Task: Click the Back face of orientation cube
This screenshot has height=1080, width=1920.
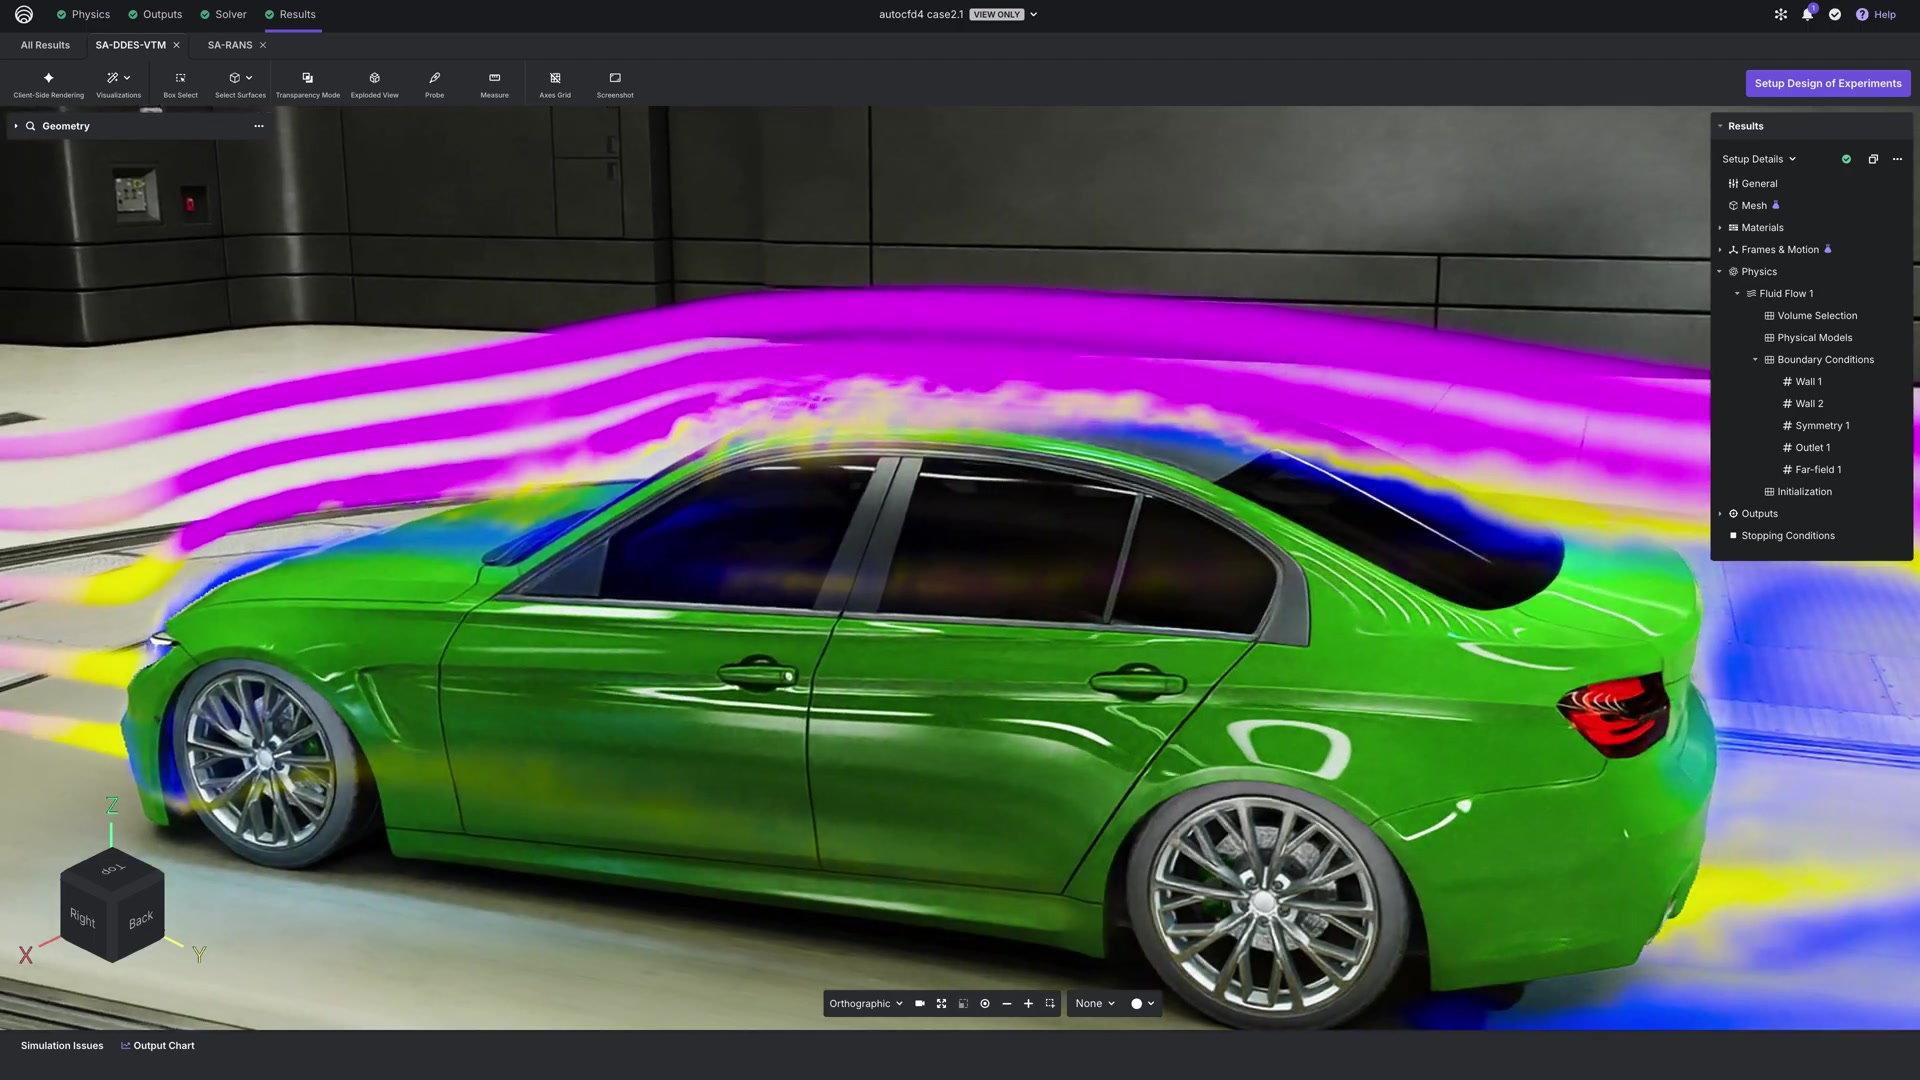Action: 140,919
